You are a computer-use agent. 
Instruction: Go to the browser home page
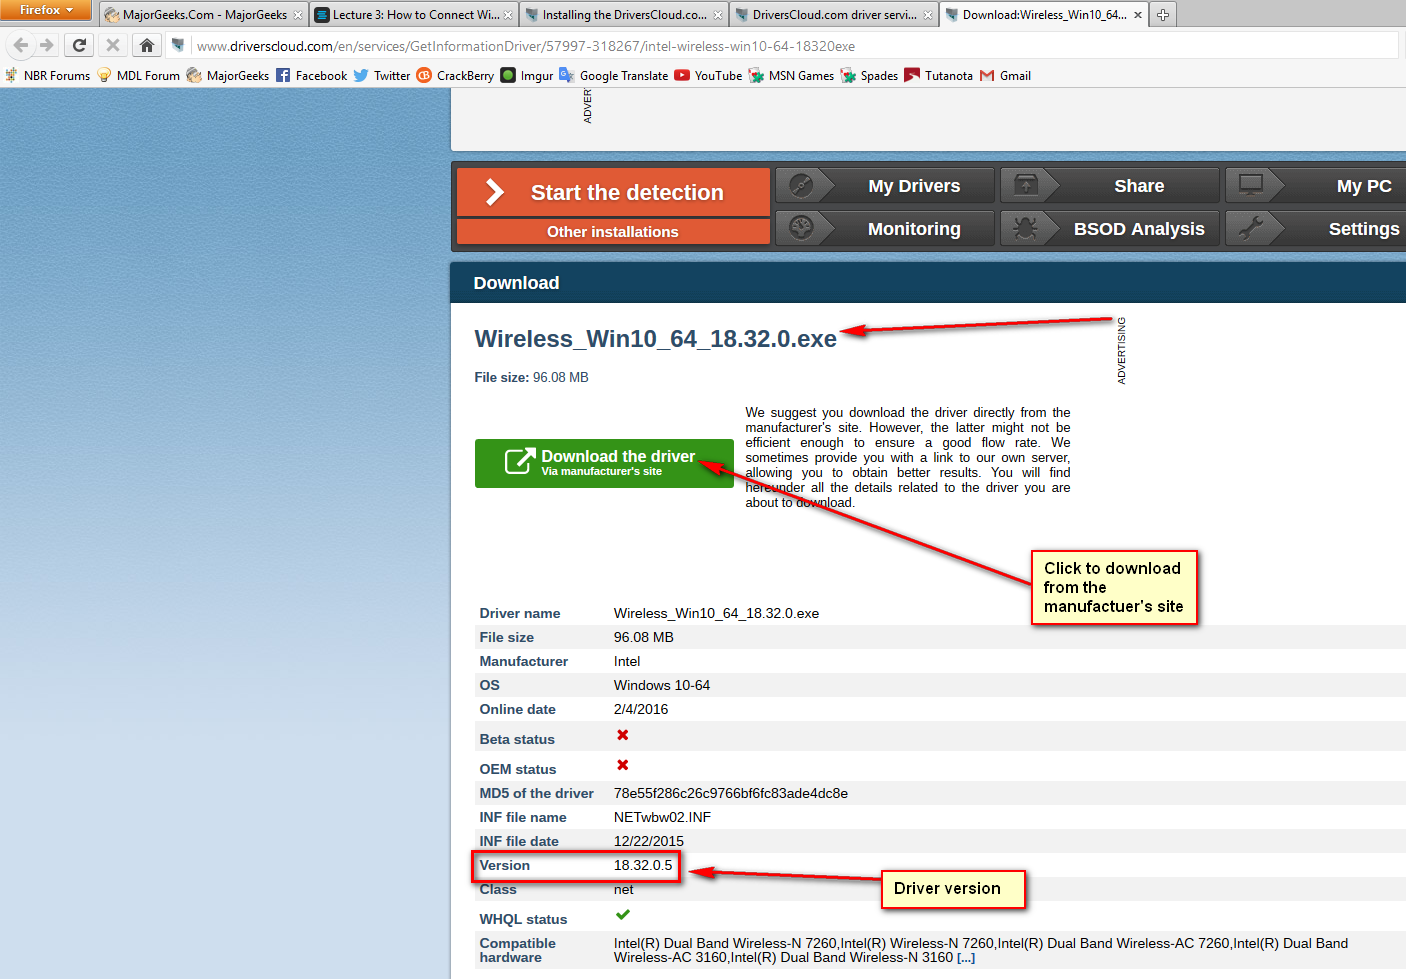point(147,45)
